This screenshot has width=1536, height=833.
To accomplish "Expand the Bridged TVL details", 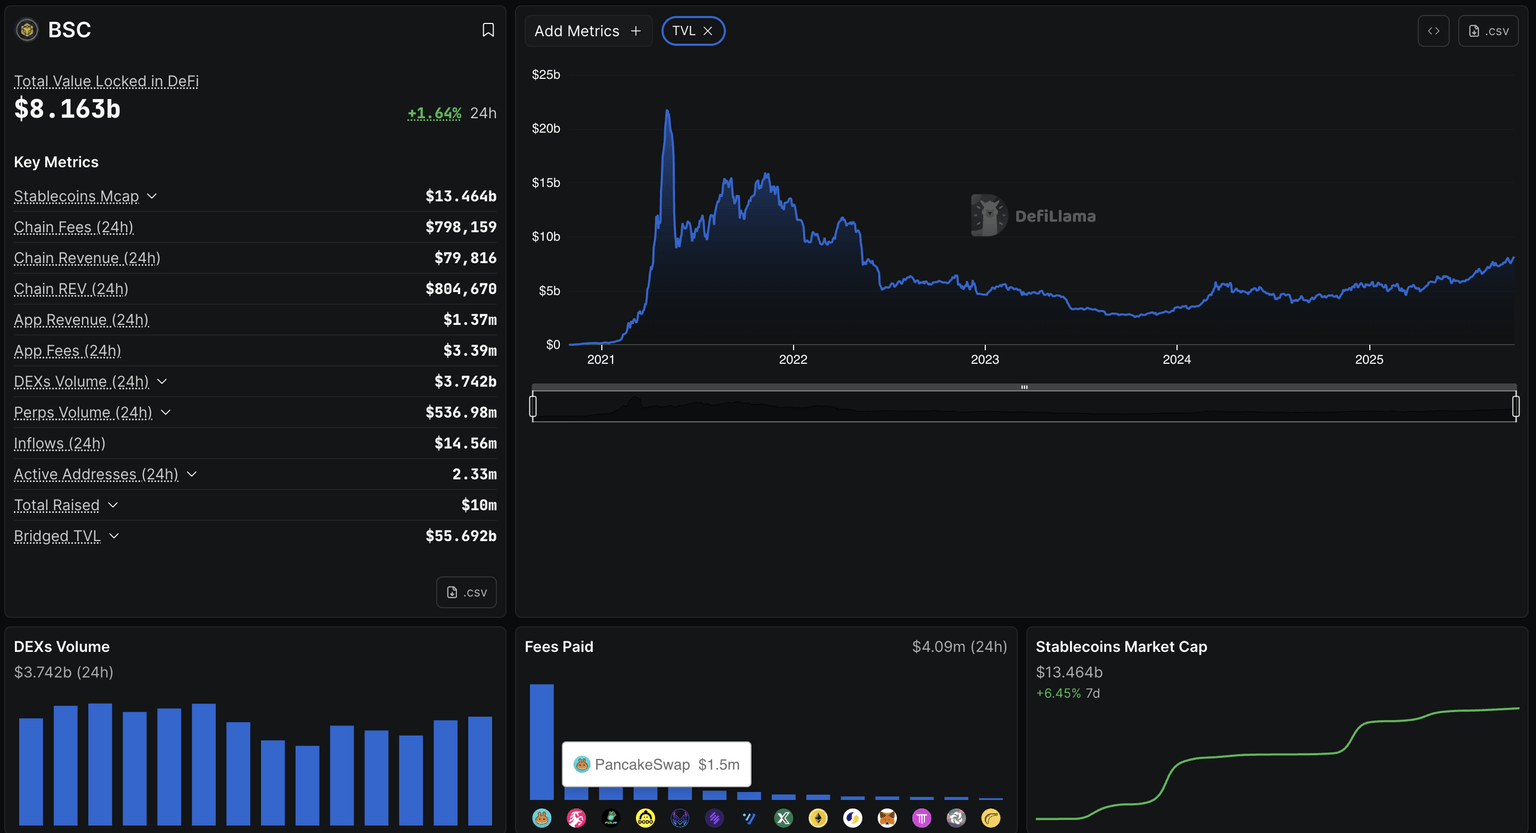I will 114,536.
